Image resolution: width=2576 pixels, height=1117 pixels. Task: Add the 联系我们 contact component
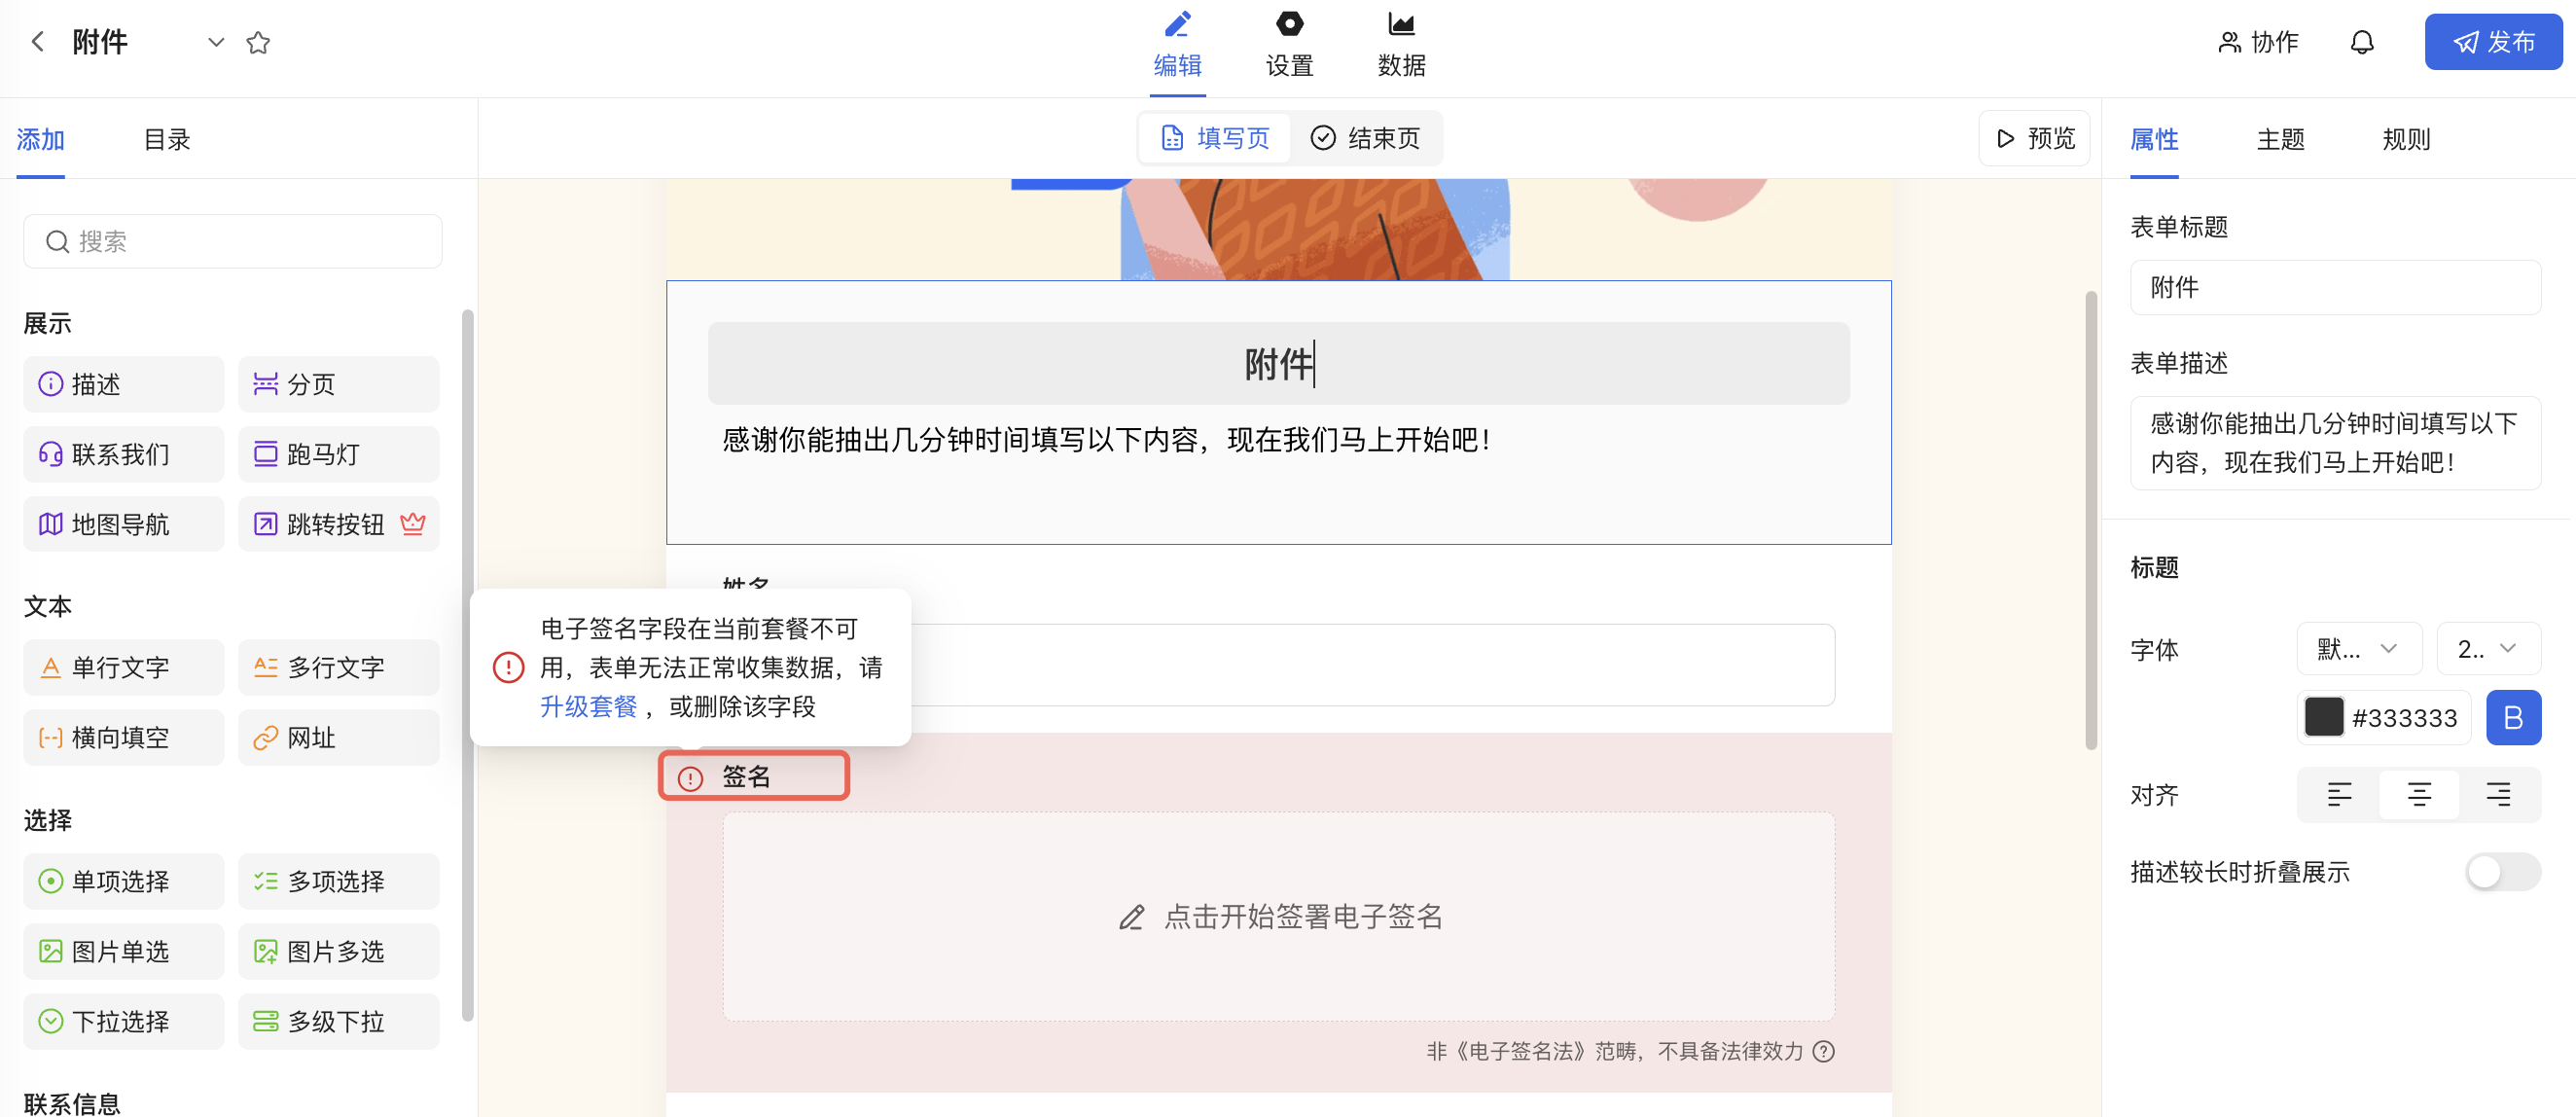124,454
